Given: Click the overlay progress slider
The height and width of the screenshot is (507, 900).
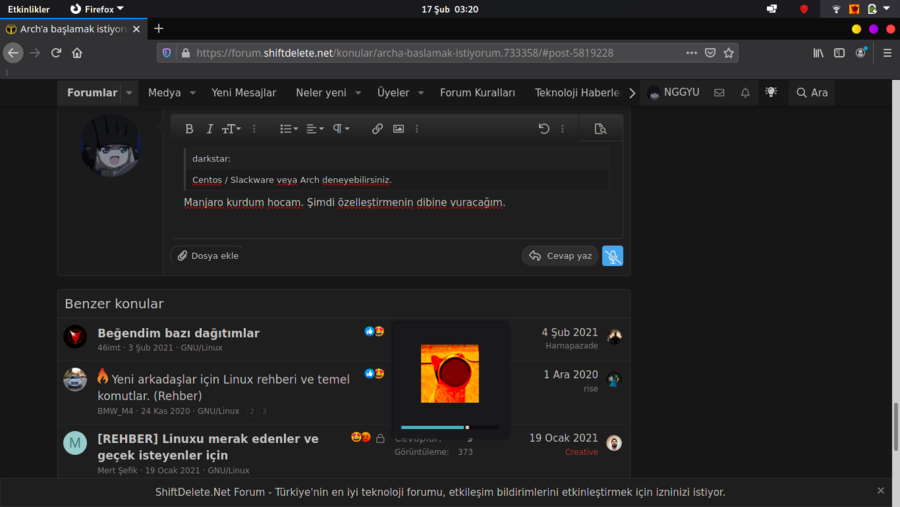Looking at the screenshot, I should pyautogui.click(x=450, y=427).
